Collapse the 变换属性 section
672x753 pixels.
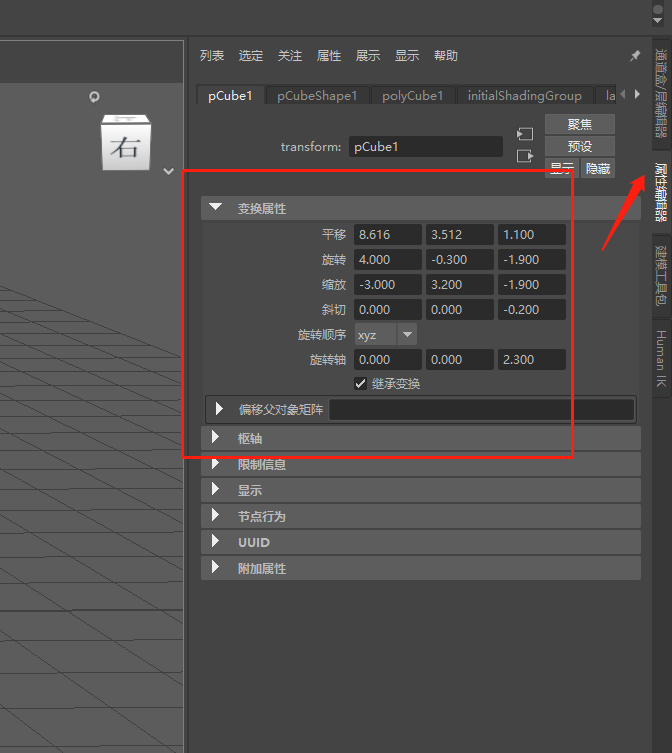pyautogui.click(x=216, y=207)
